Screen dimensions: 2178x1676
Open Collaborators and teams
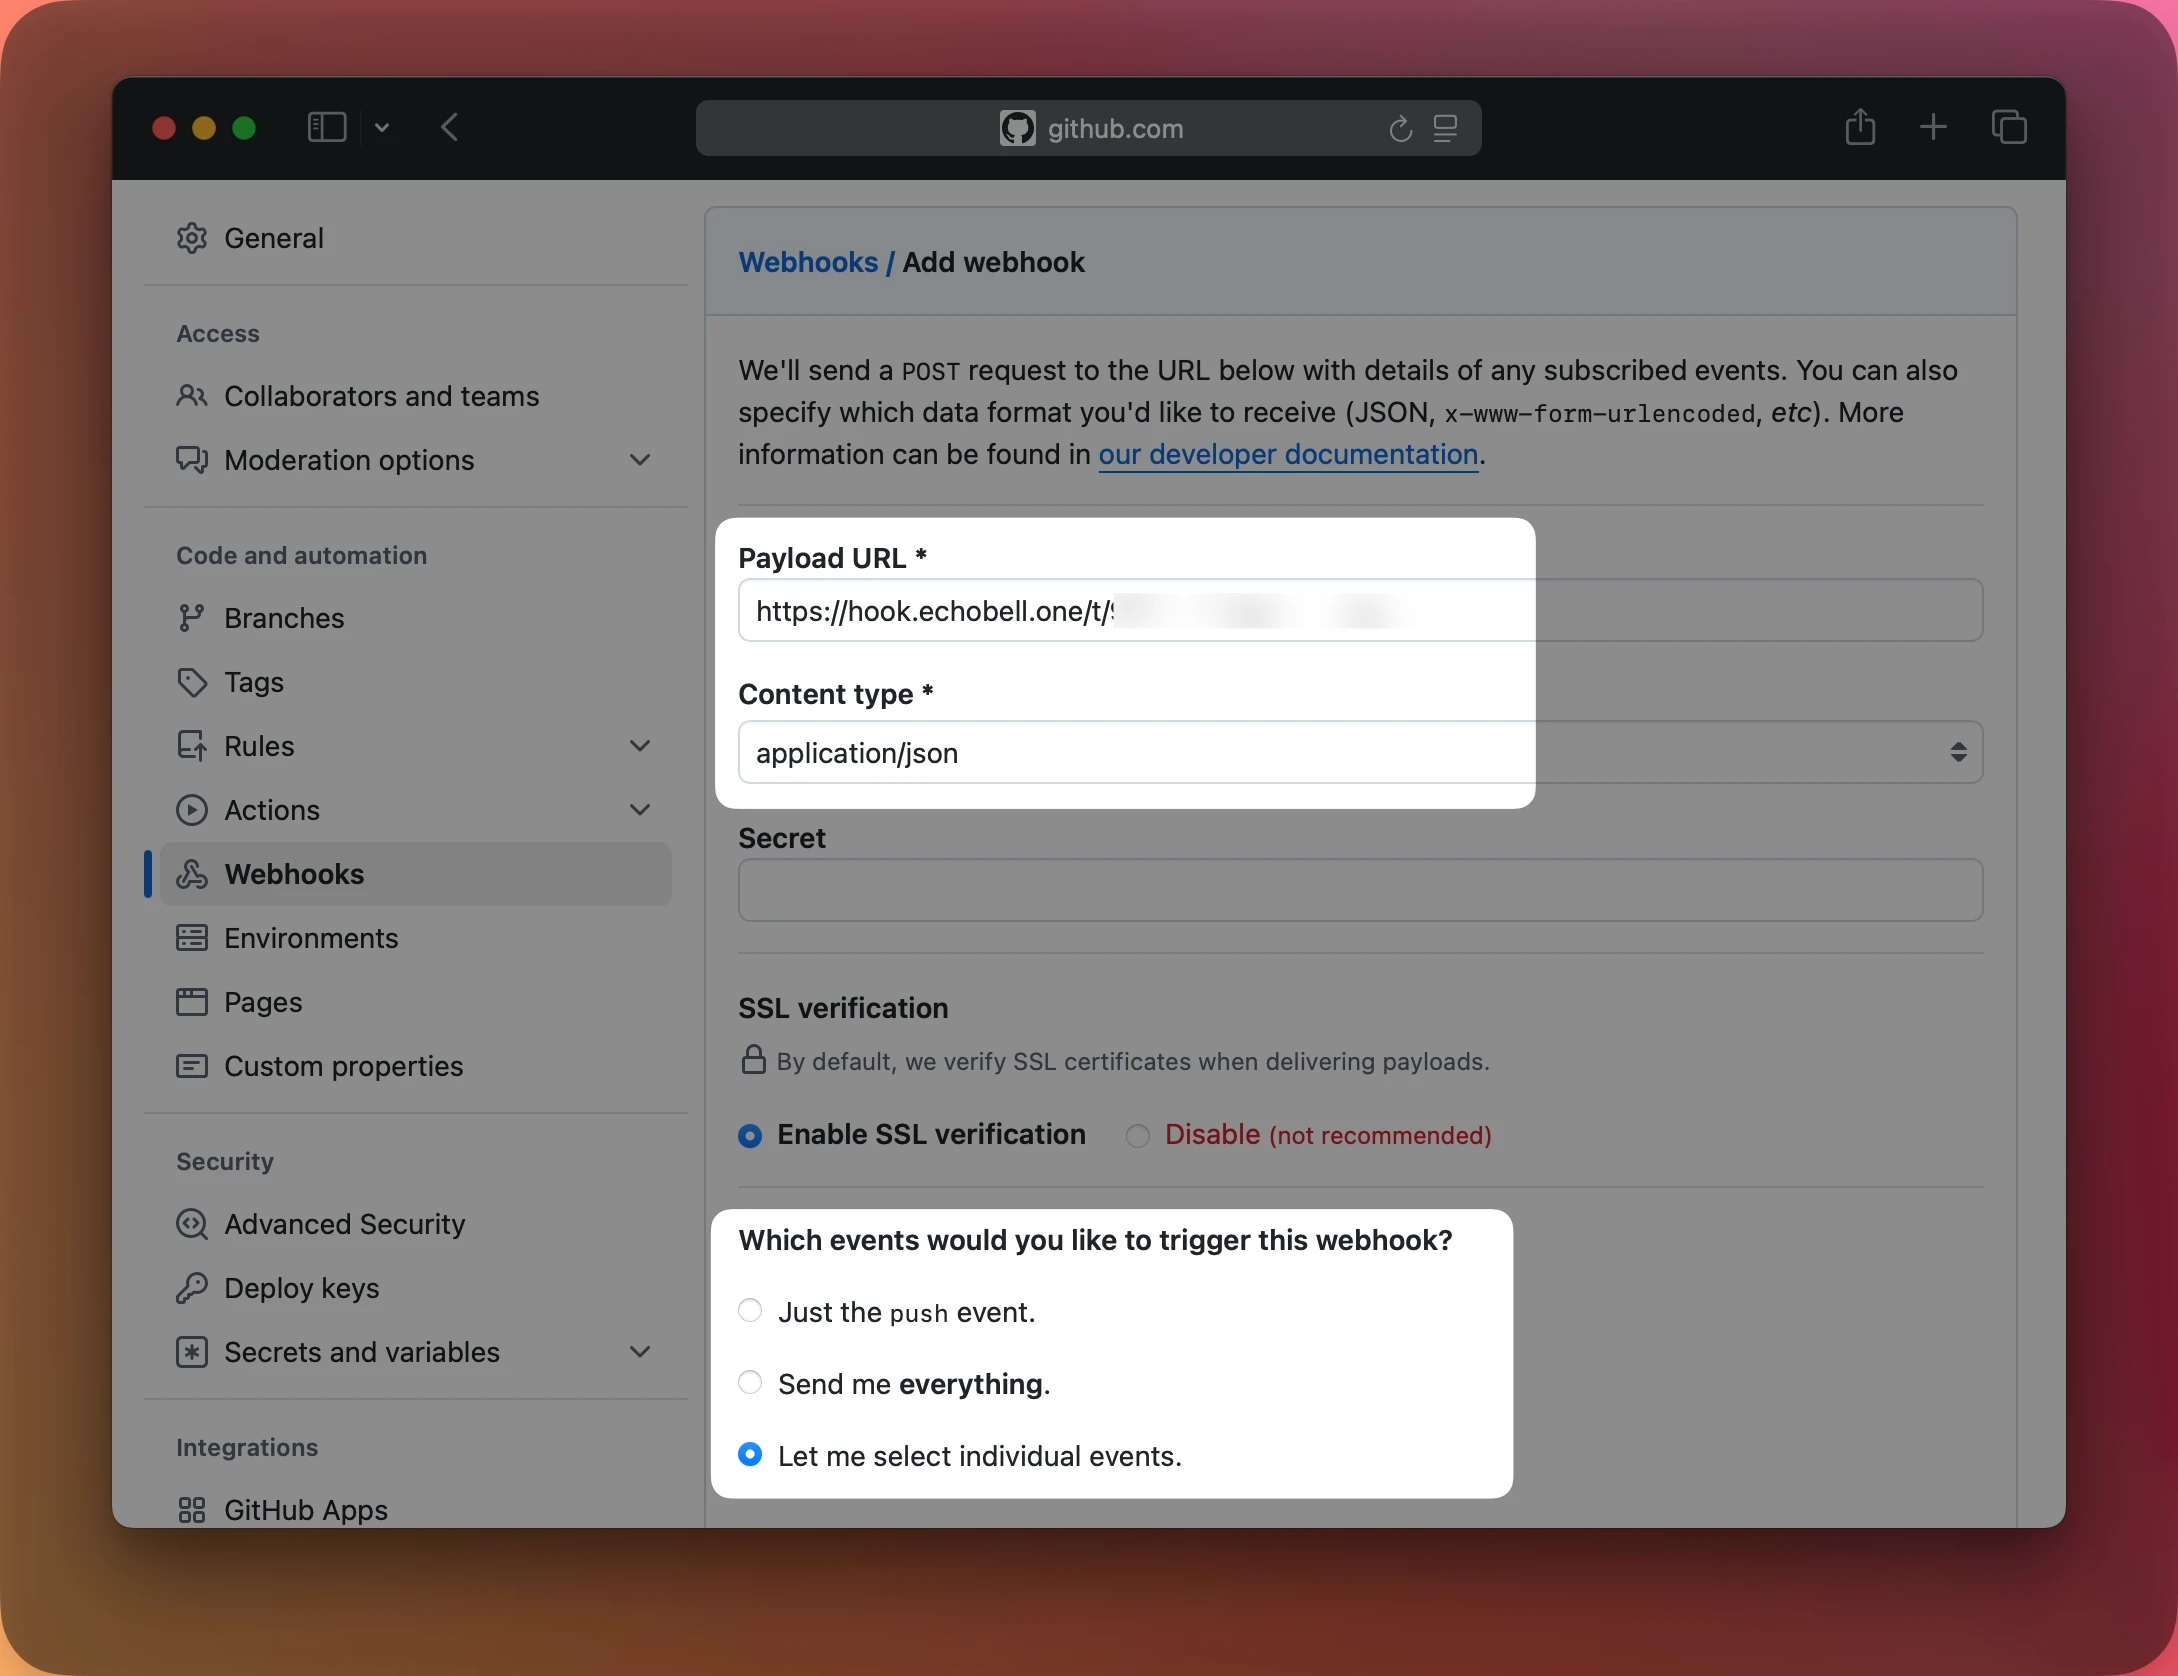pyautogui.click(x=381, y=396)
